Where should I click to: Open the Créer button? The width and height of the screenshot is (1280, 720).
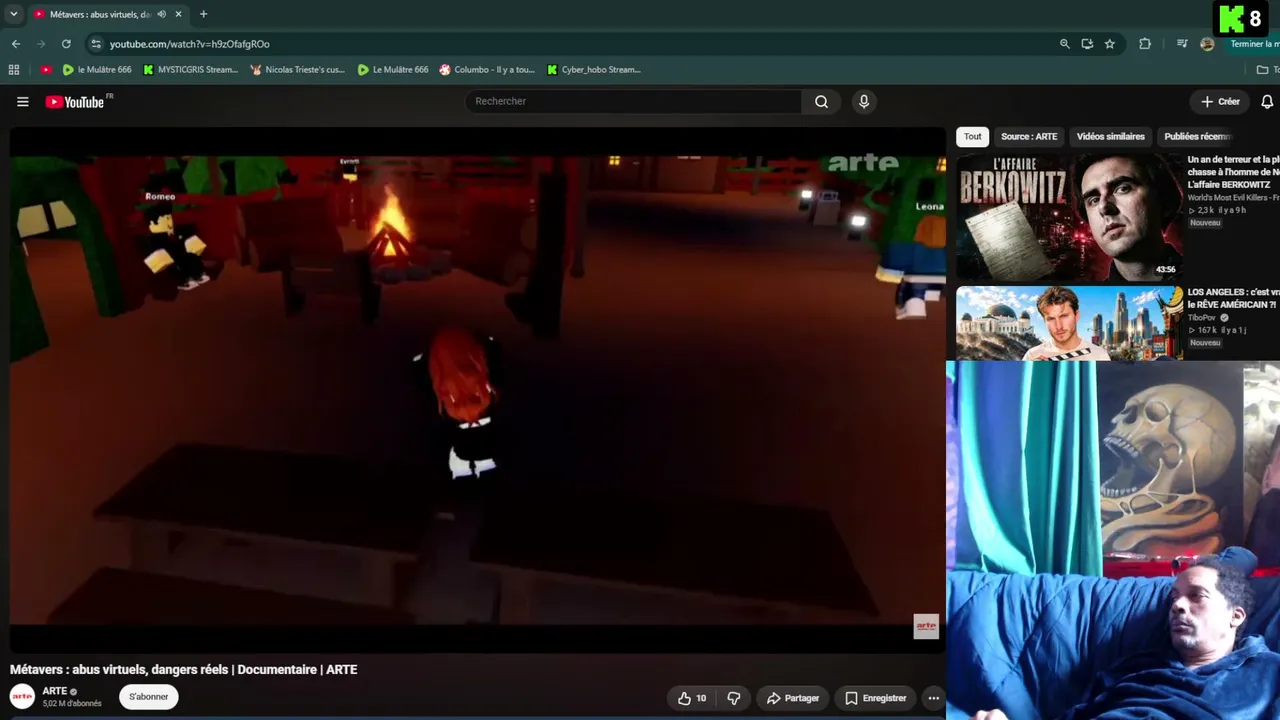(1220, 101)
